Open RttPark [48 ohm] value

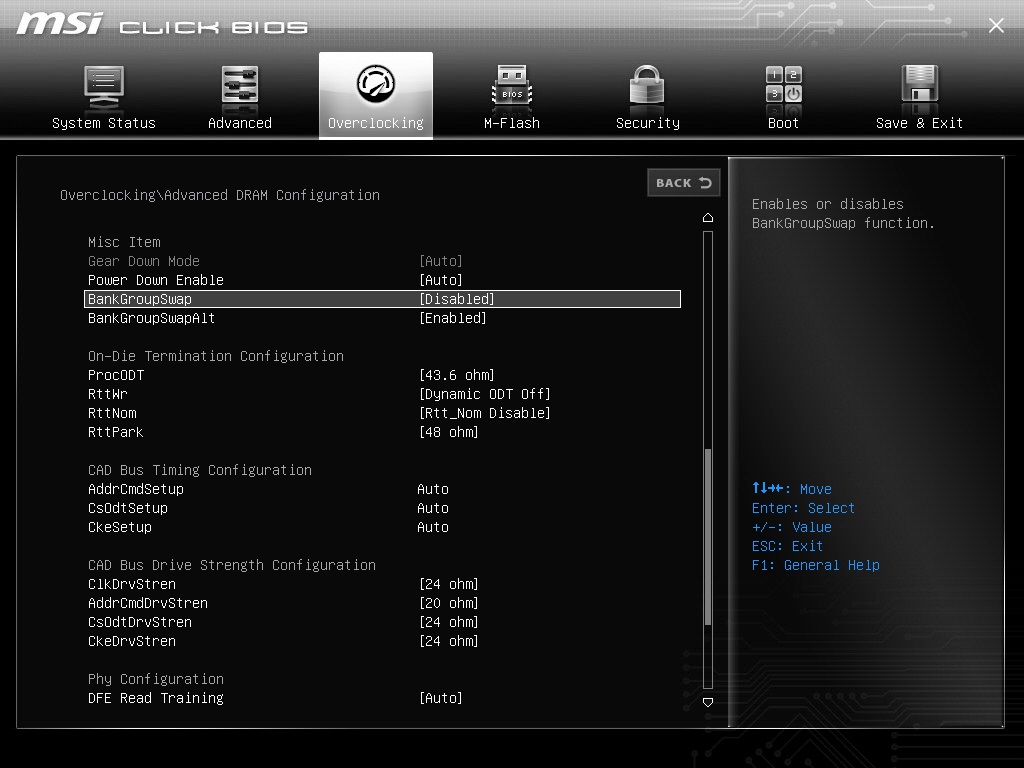449,432
